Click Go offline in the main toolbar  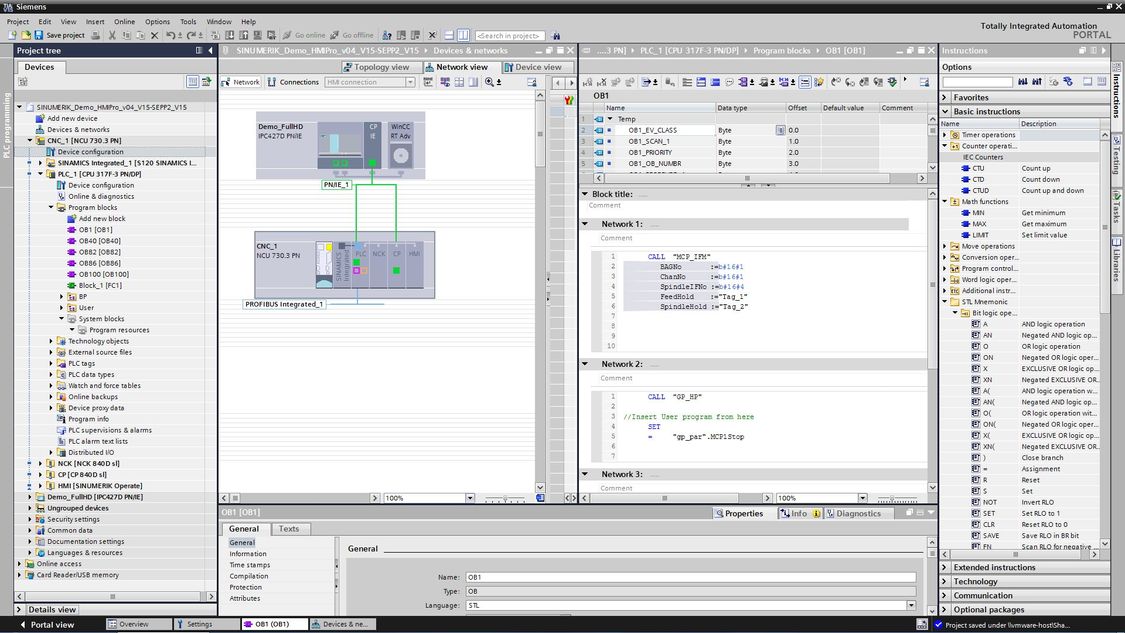(x=352, y=35)
